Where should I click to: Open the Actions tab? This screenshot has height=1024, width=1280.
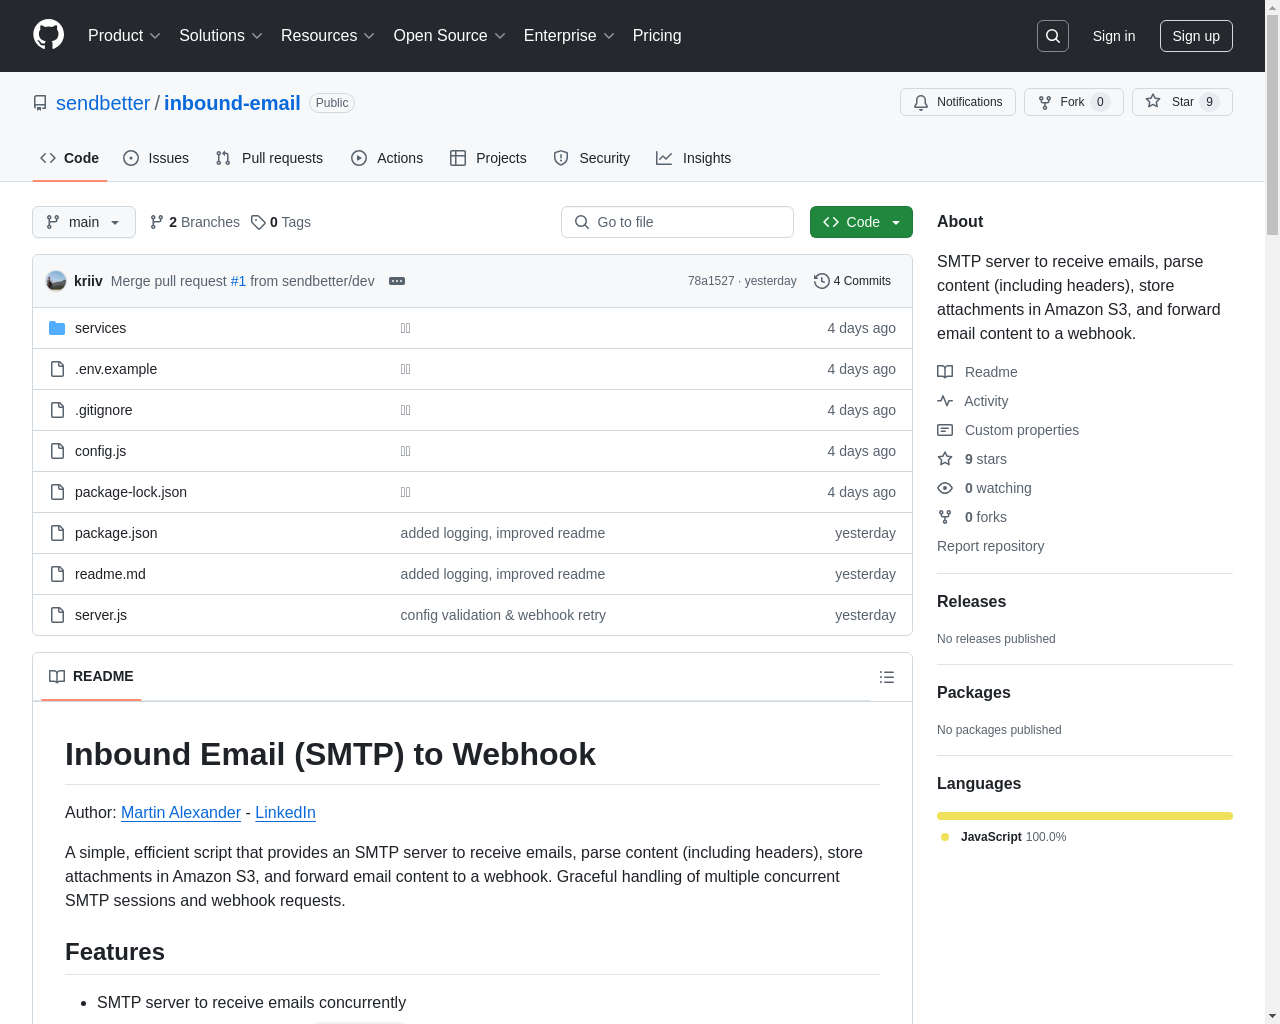387,158
